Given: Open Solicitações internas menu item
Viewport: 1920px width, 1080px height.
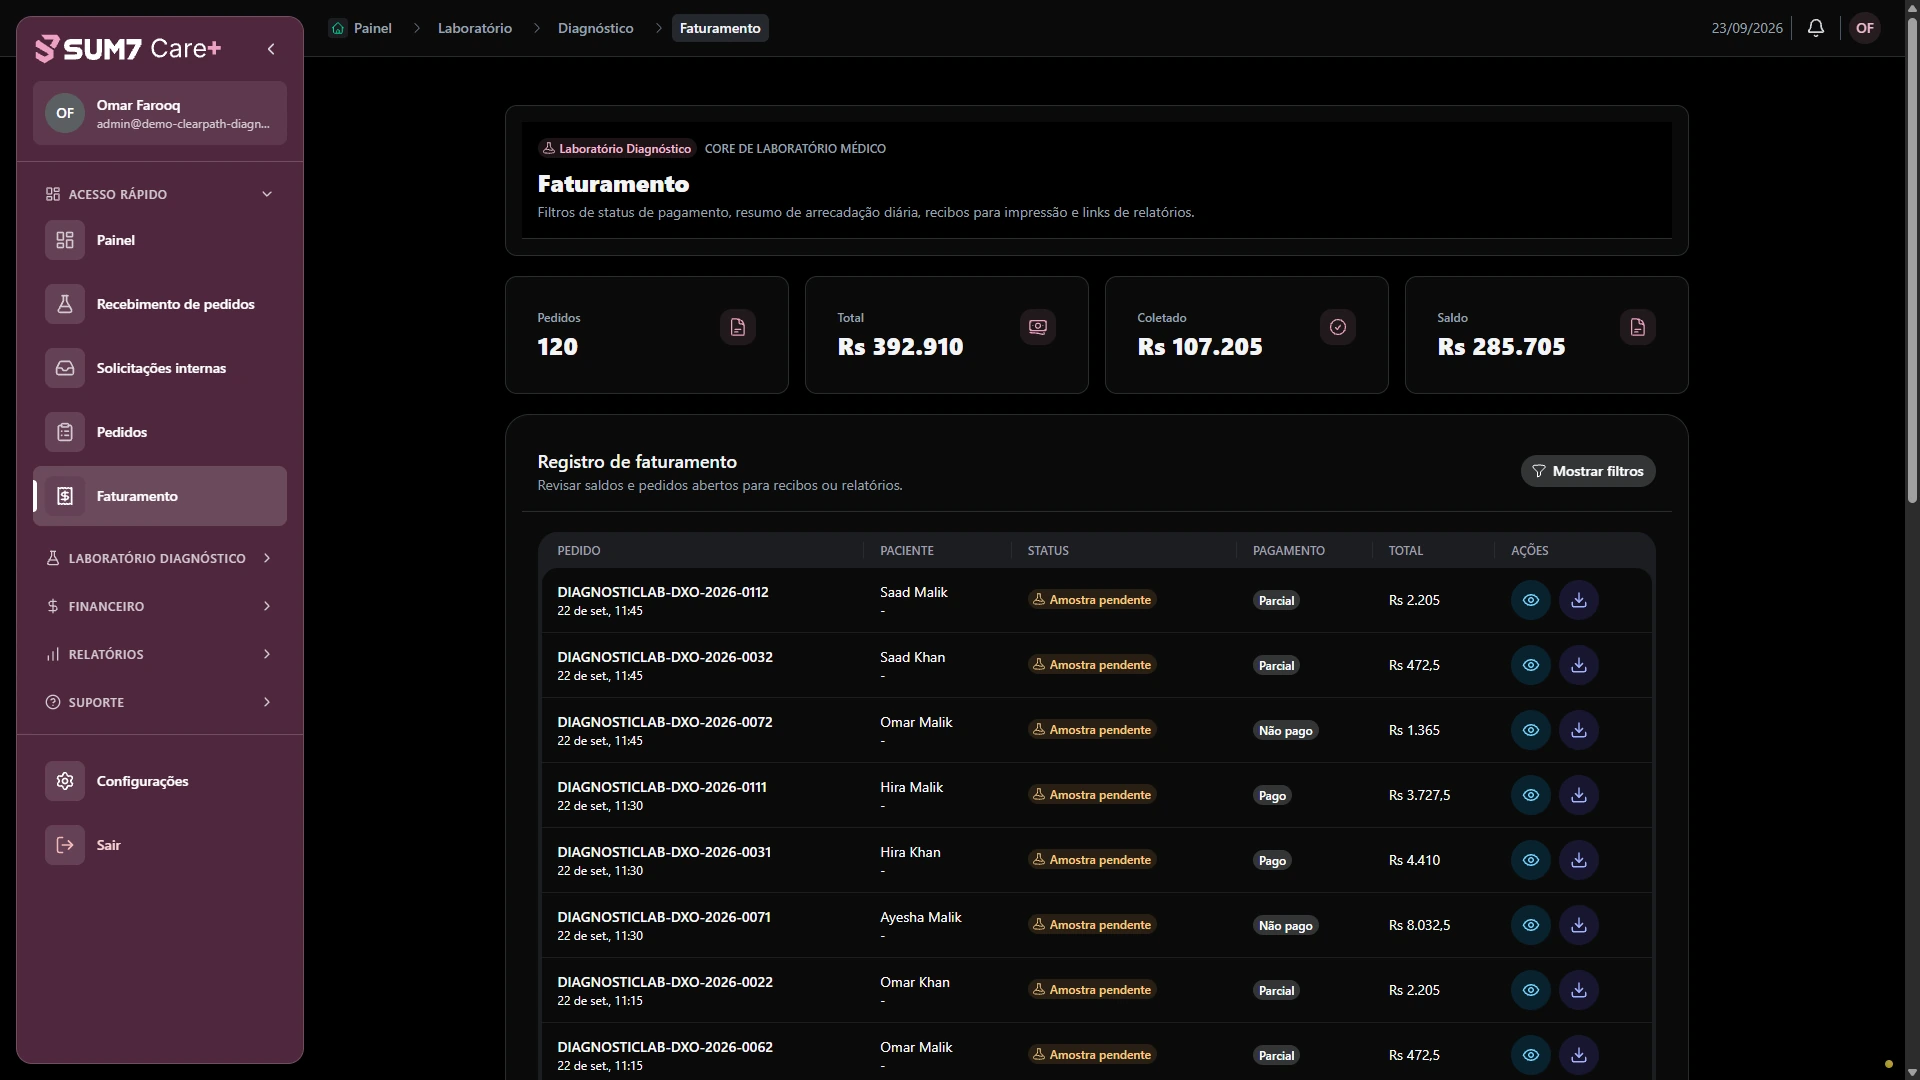Looking at the screenshot, I should [160, 368].
